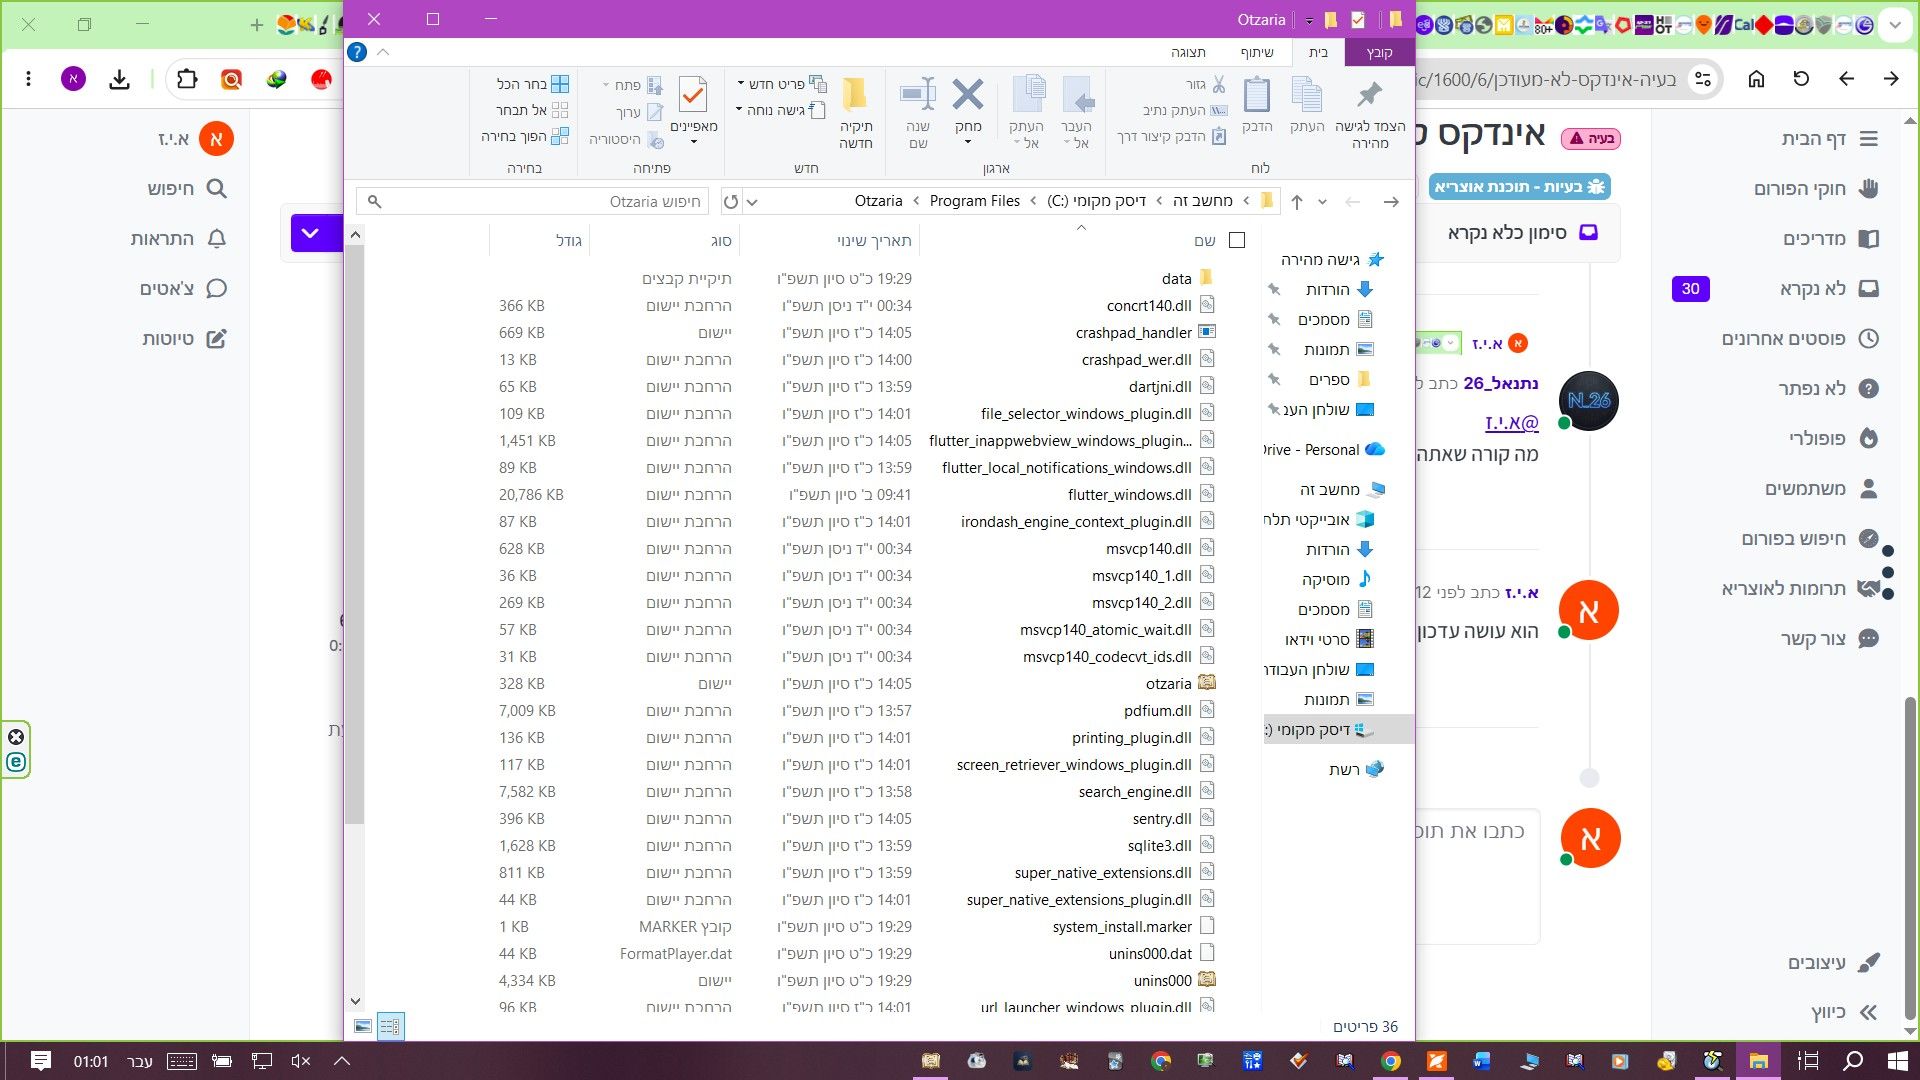
Task: Open OneDrive - Personal in the navigation pane
Action: (x=1324, y=450)
